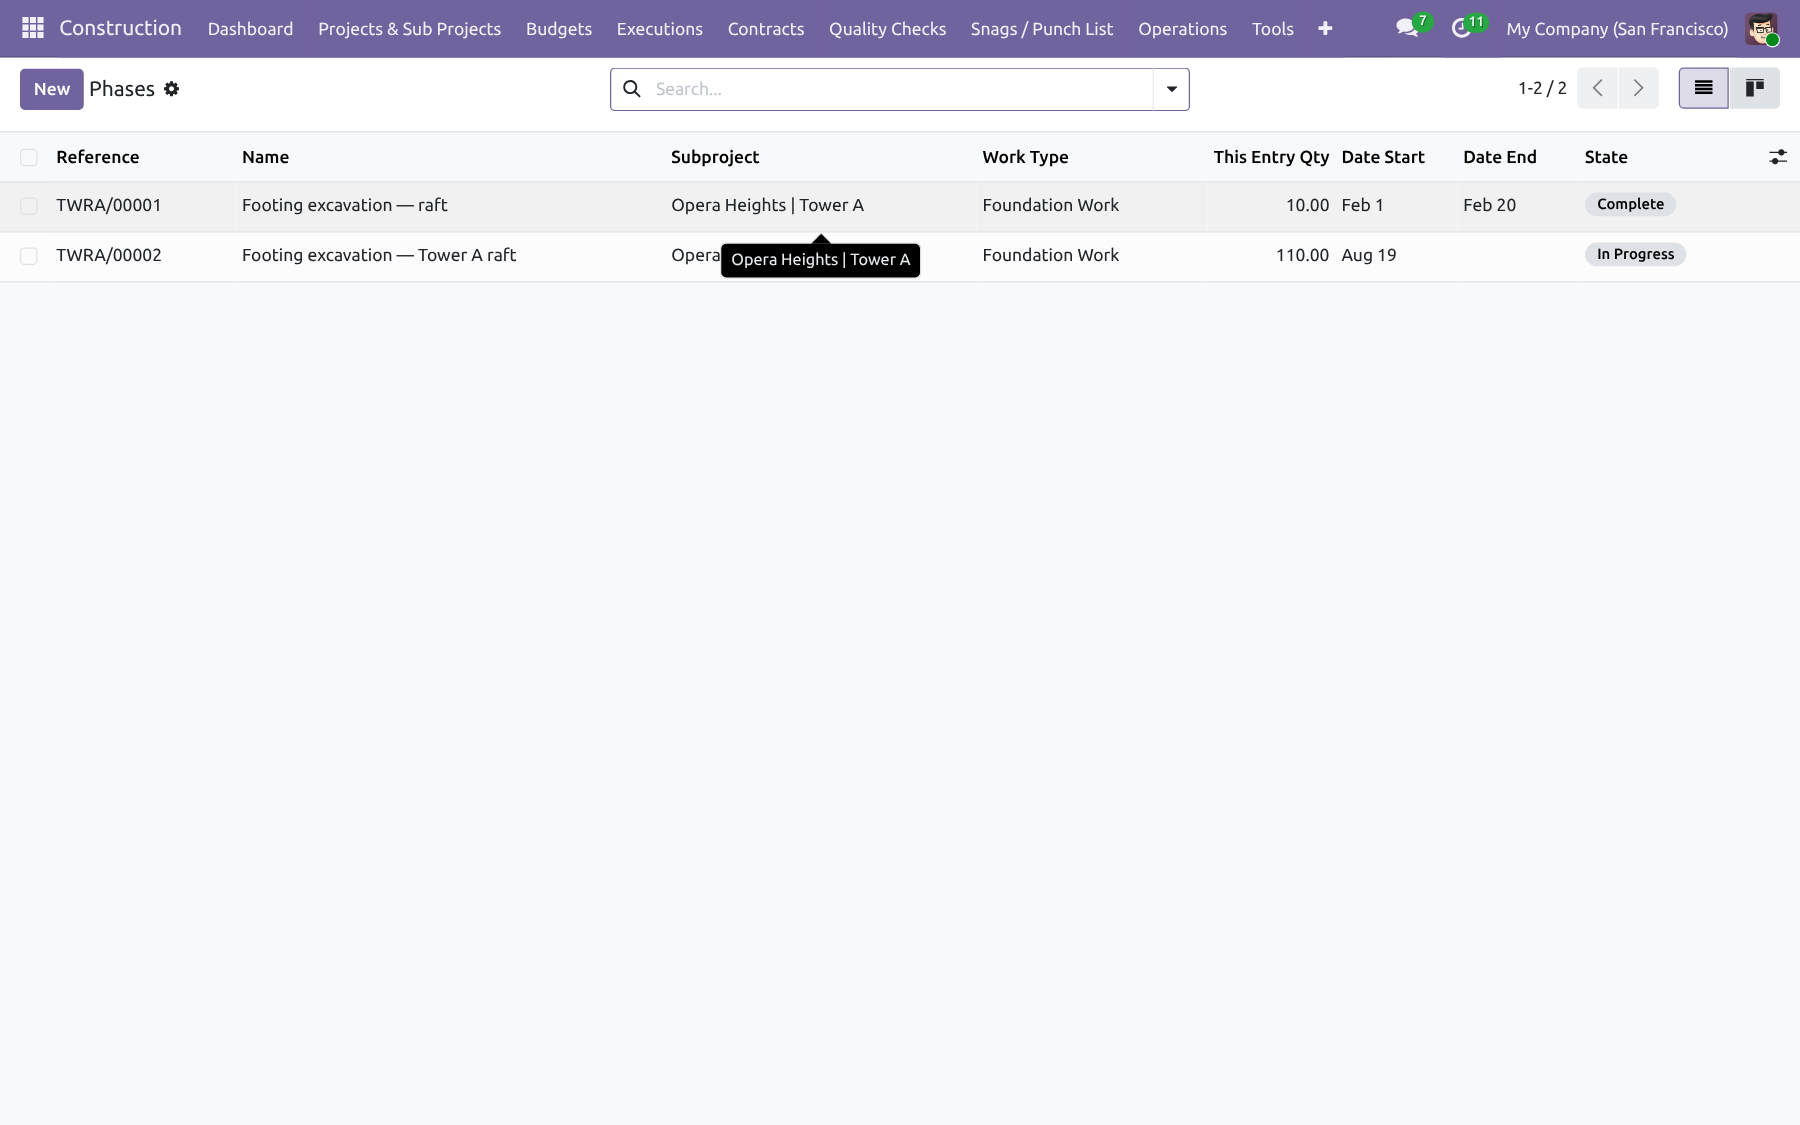
Task: Click the 1-2 / 2 pager counter
Action: pos(1542,88)
